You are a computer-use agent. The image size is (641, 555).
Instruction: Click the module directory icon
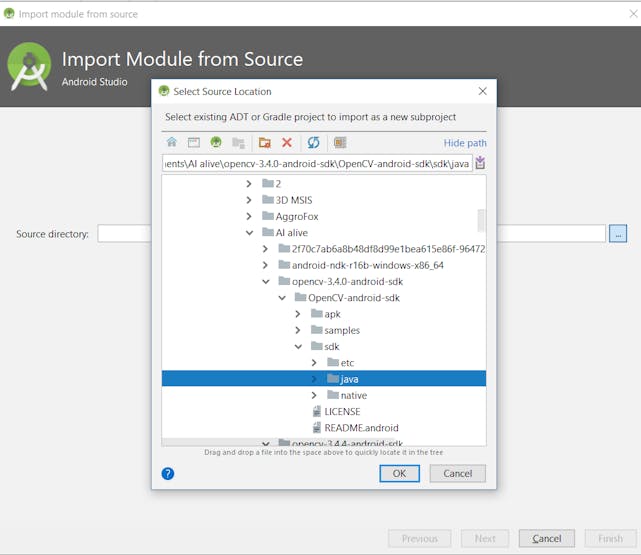238,143
